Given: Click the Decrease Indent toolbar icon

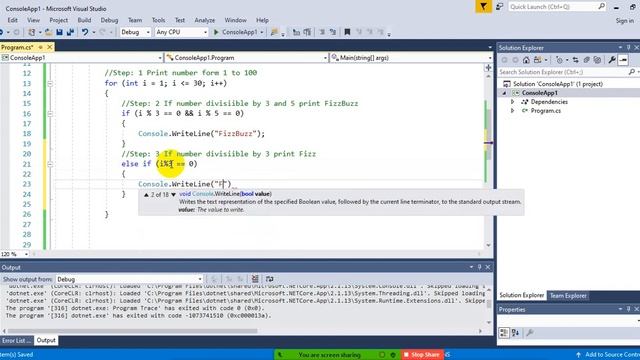Looking at the screenshot, I should pyautogui.click(x=296, y=32).
